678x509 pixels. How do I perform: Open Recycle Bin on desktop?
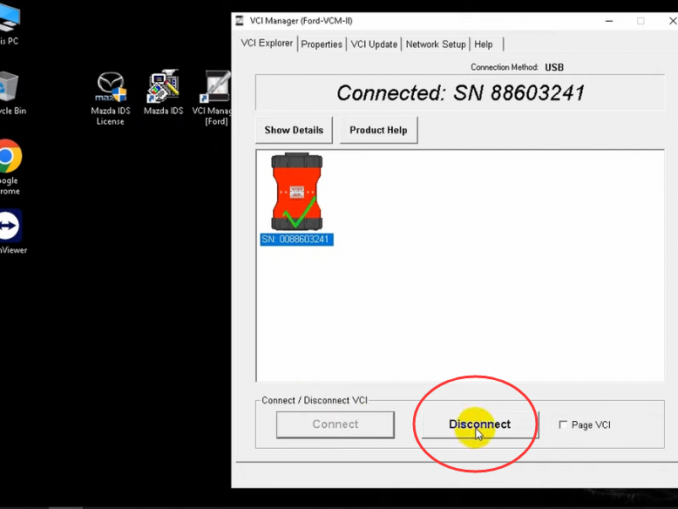click(x=11, y=93)
